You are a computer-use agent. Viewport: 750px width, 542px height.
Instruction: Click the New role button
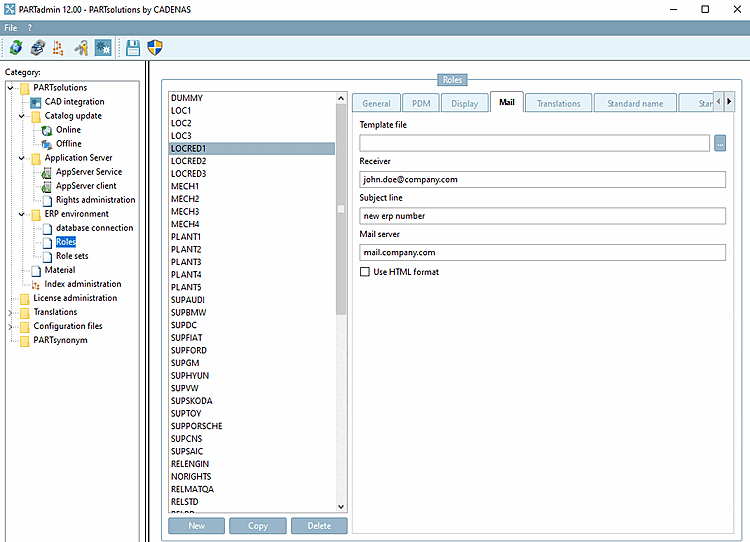click(x=196, y=526)
